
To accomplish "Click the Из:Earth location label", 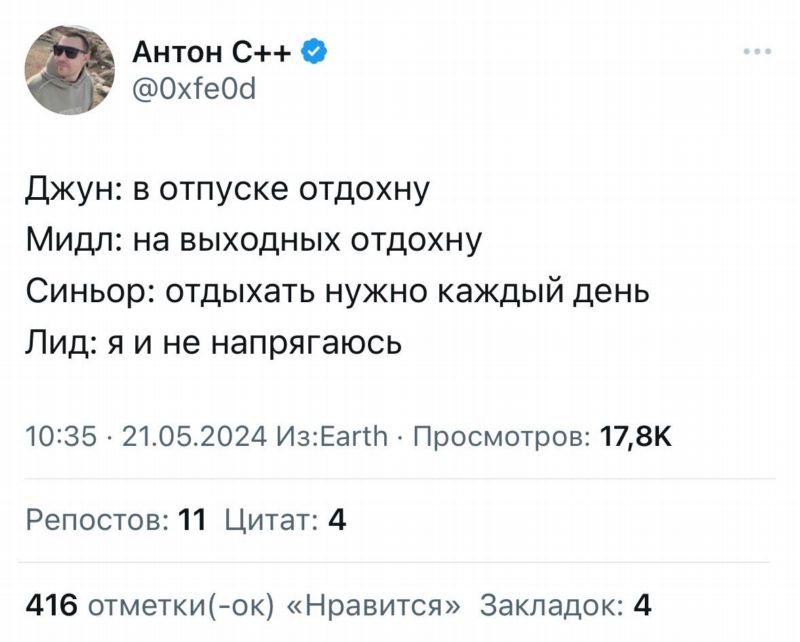I will (x=332, y=436).
